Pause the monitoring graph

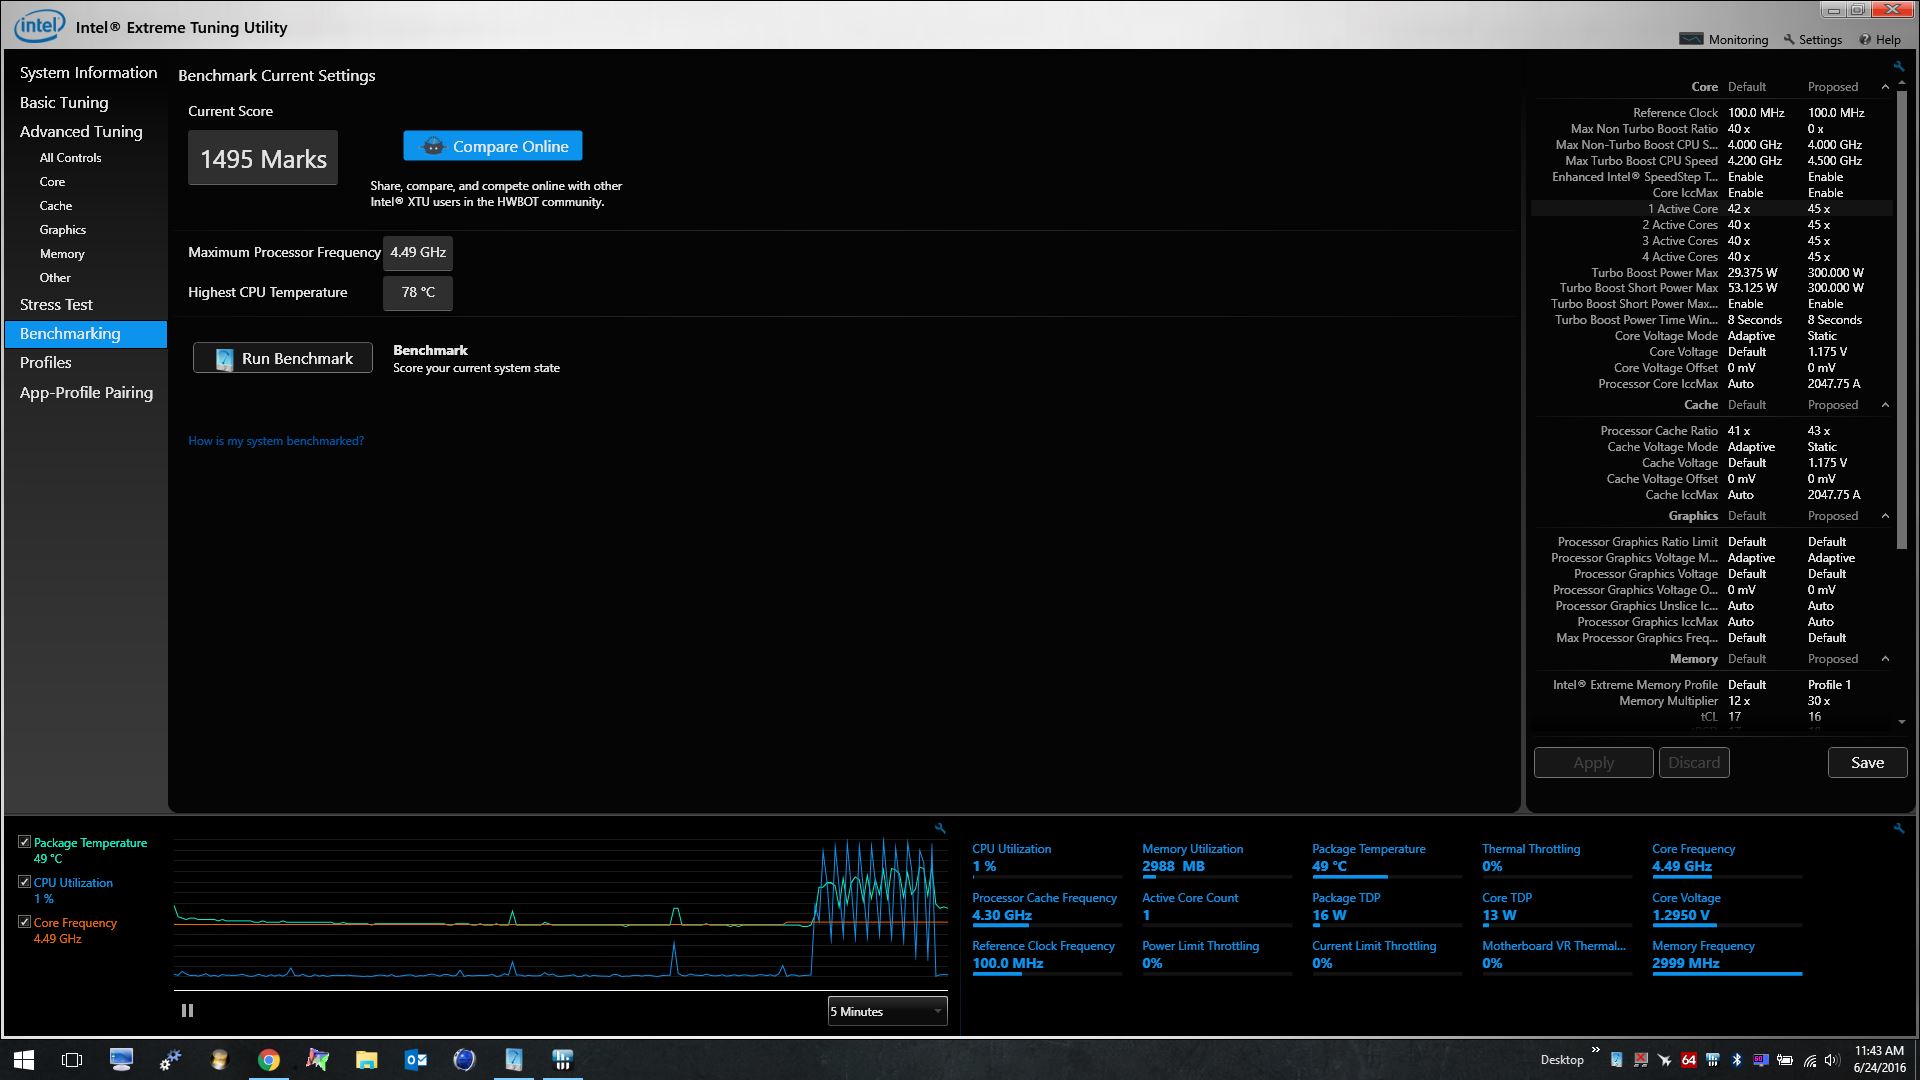pos(187,1011)
